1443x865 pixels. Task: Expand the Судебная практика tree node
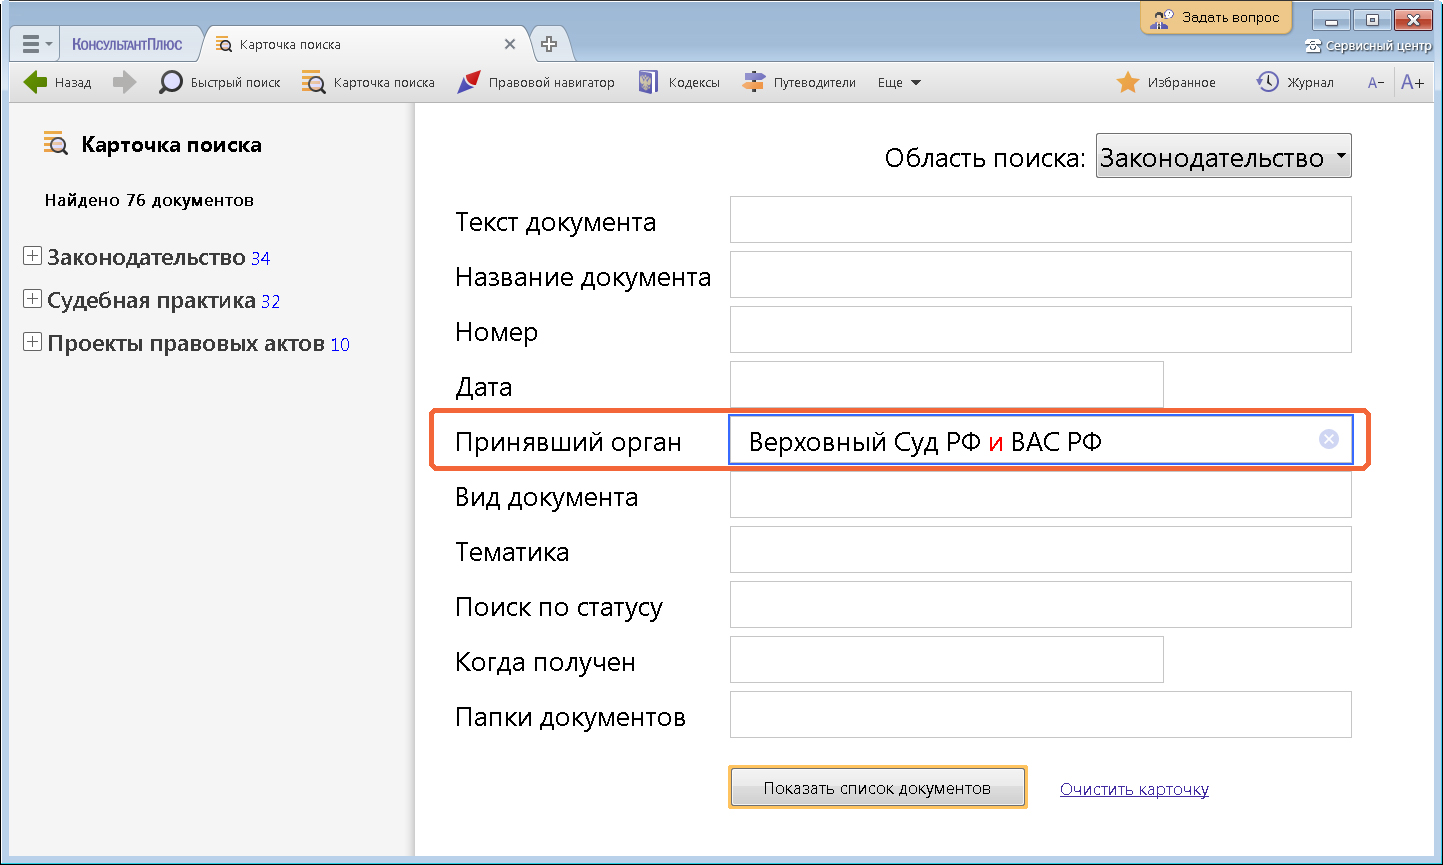32,300
